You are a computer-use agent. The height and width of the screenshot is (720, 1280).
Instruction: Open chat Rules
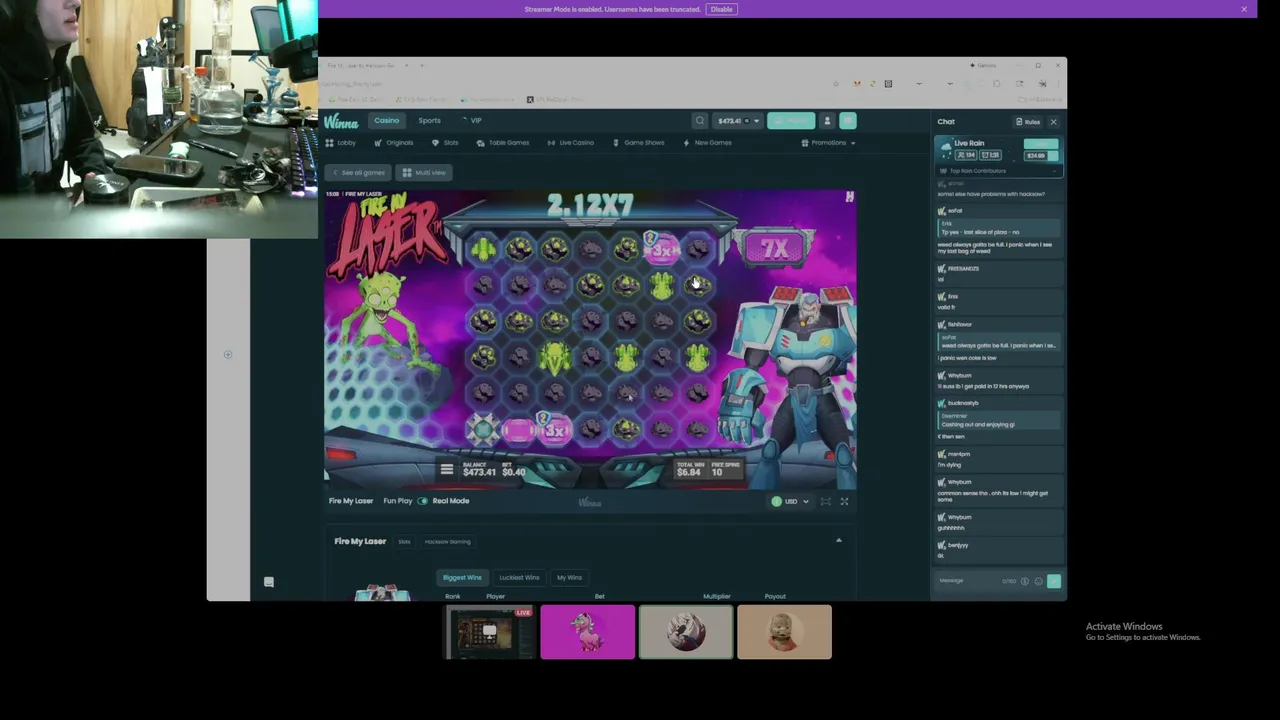click(x=1028, y=122)
